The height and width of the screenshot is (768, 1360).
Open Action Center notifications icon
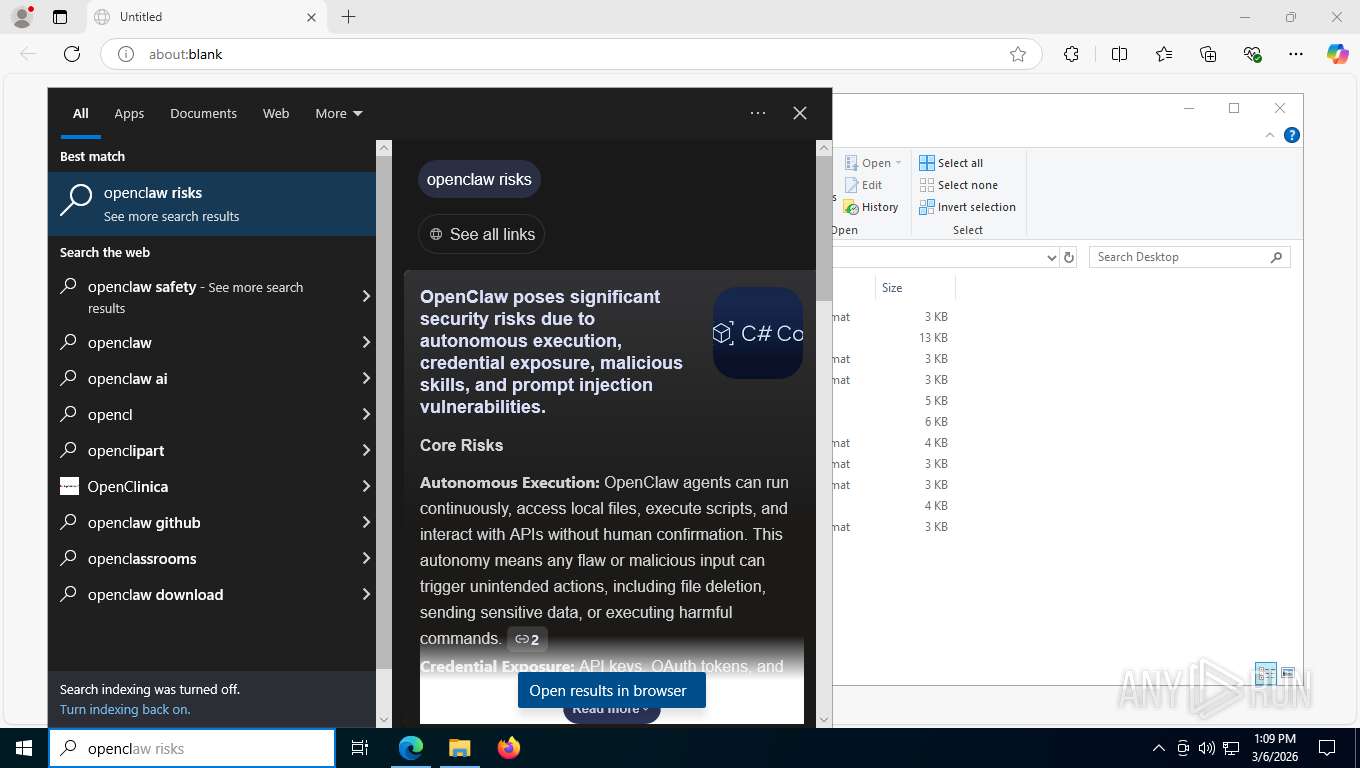(1327, 748)
